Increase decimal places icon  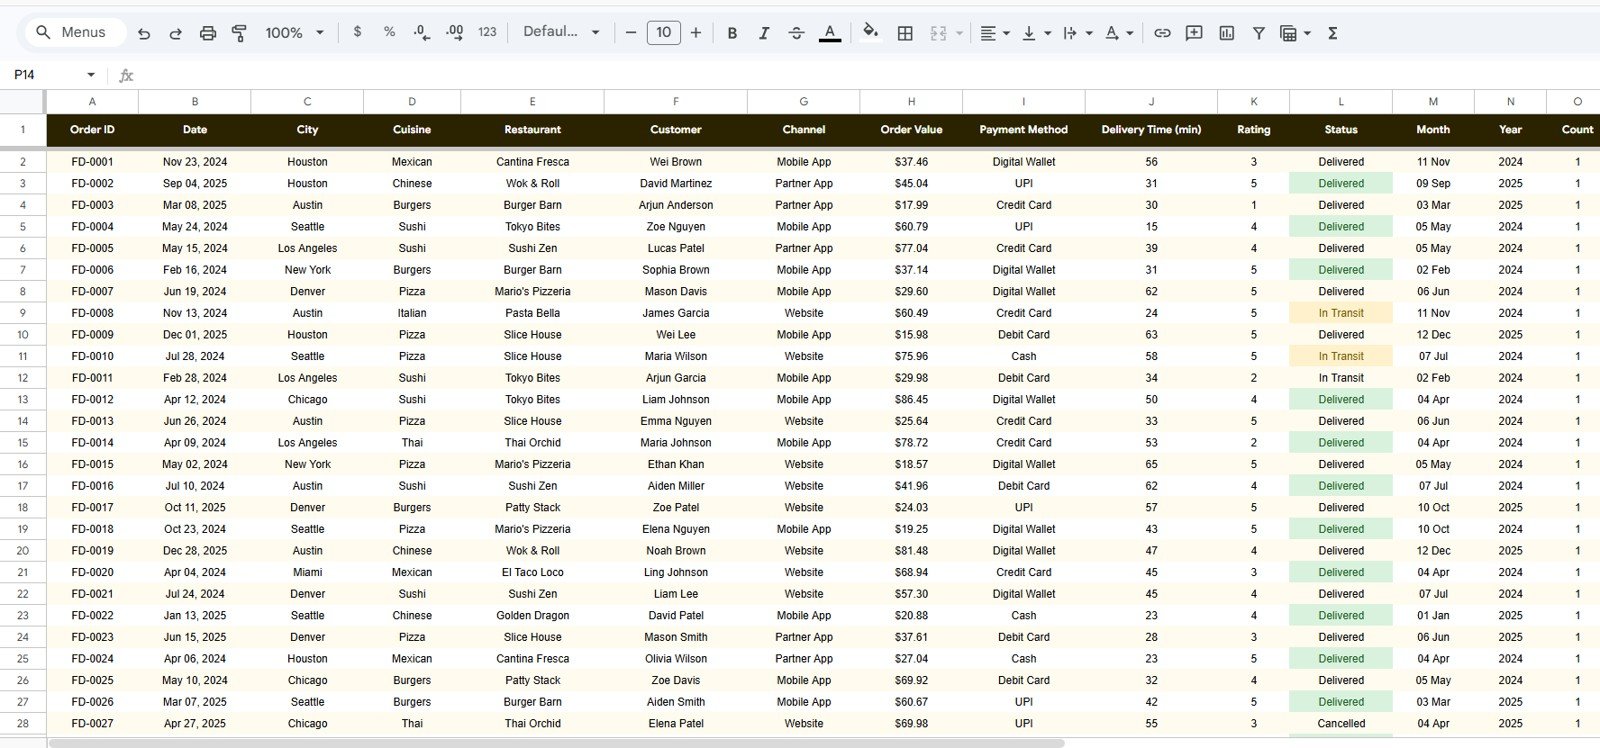tap(454, 32)
